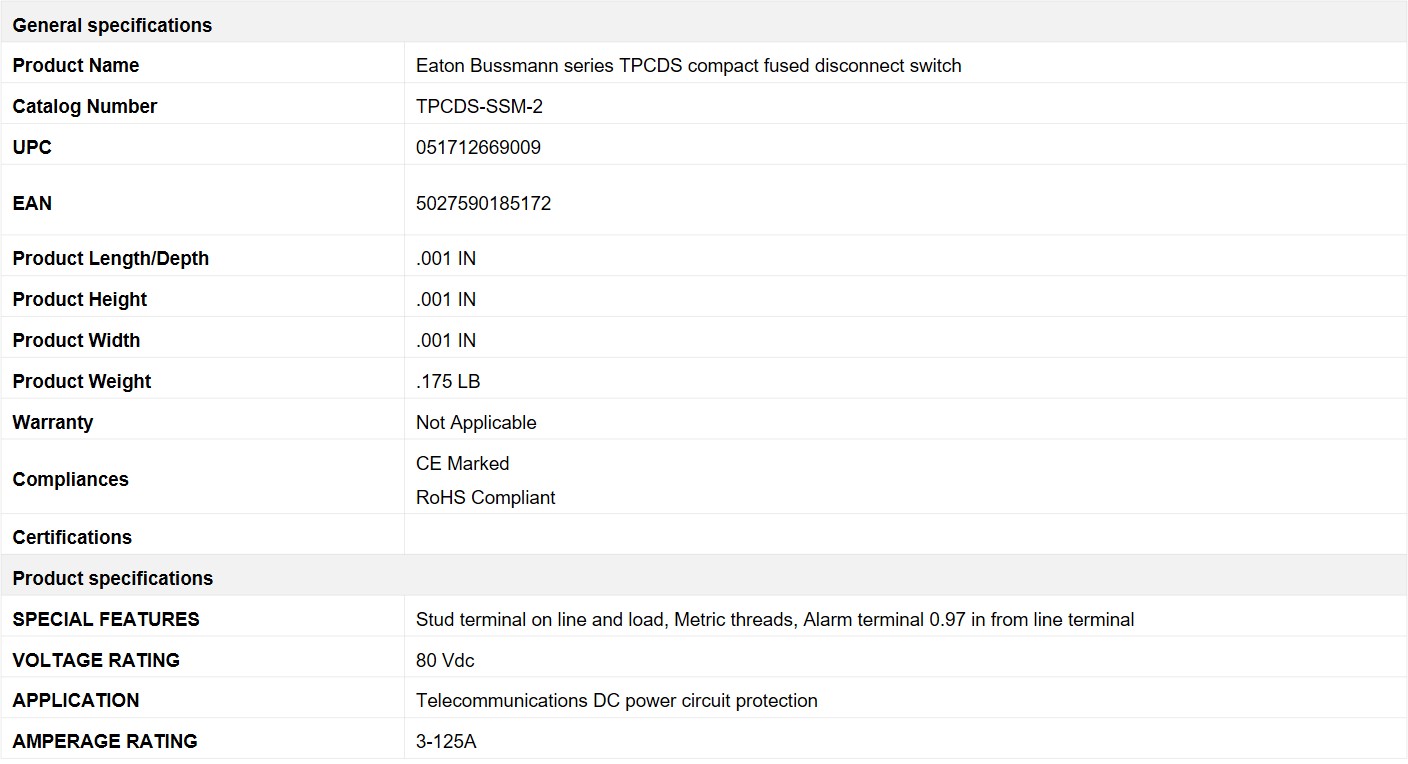The image size is (1408, 764).
Task: Click the UPC value 051712669009
Action: coord(478,148)
